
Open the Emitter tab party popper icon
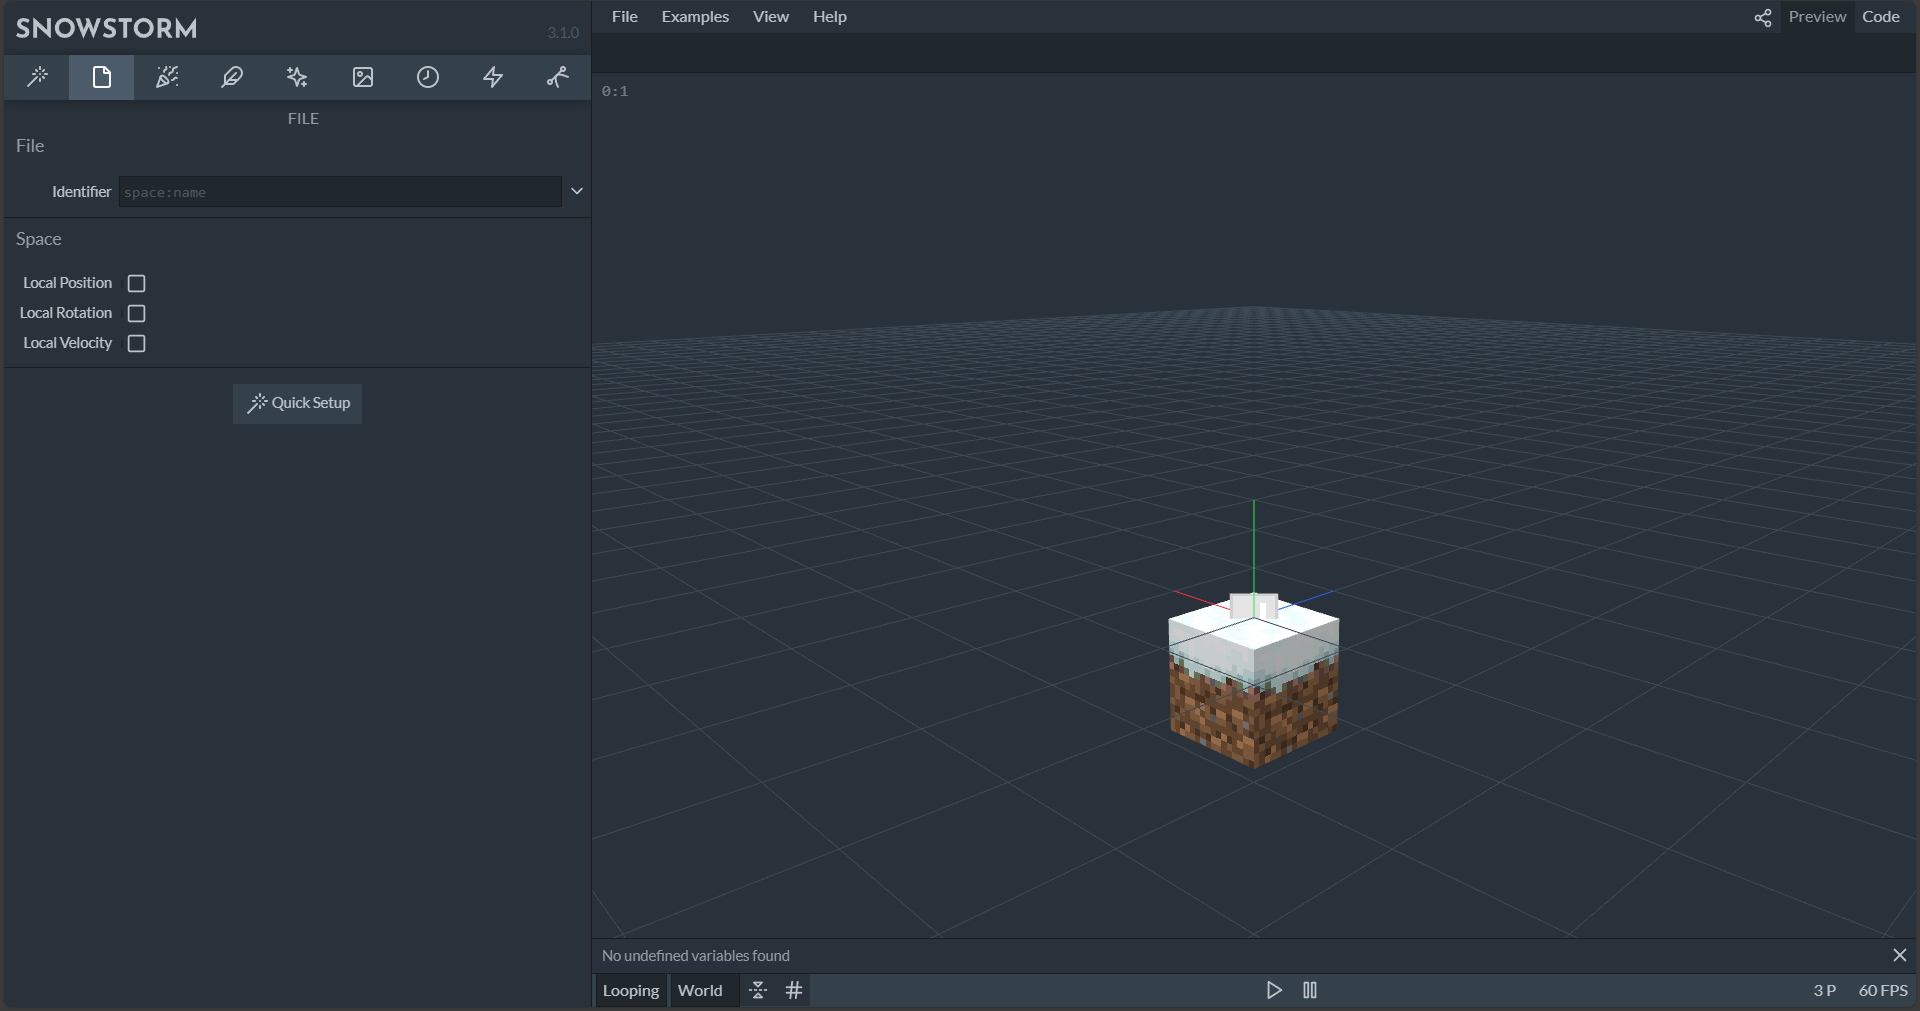click(167, 77)
